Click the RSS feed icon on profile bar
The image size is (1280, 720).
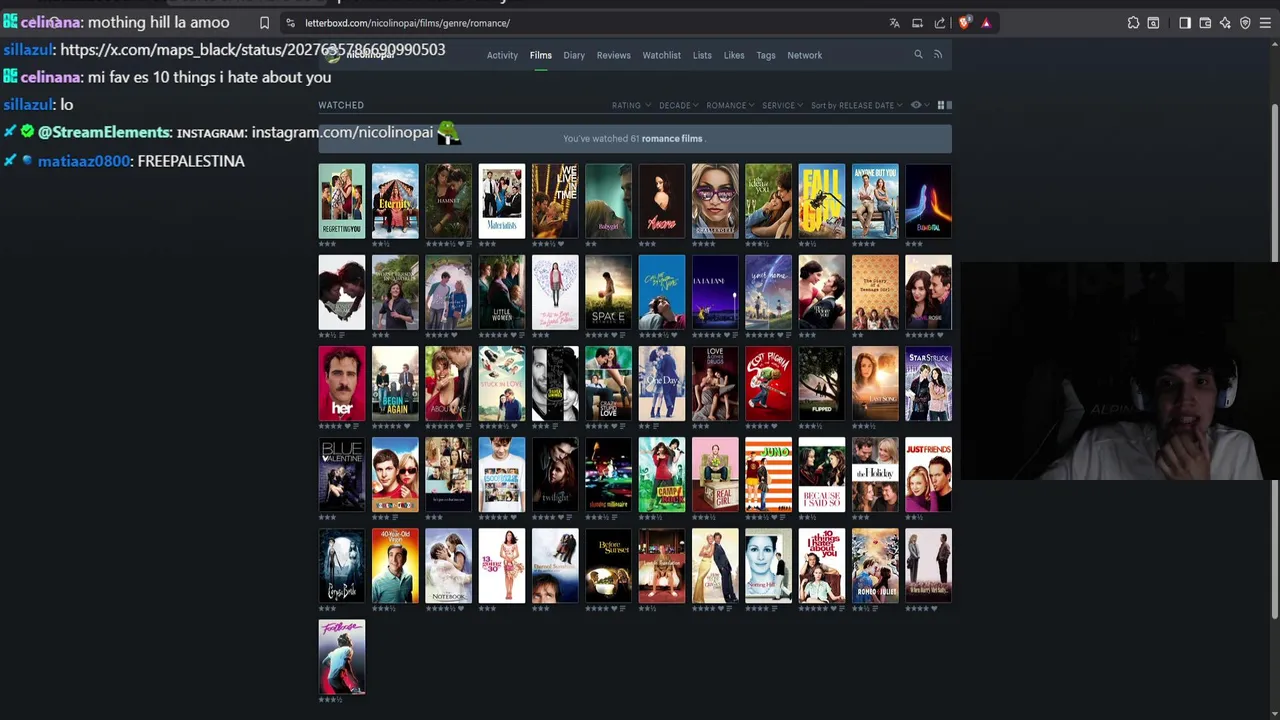[938, 55]
